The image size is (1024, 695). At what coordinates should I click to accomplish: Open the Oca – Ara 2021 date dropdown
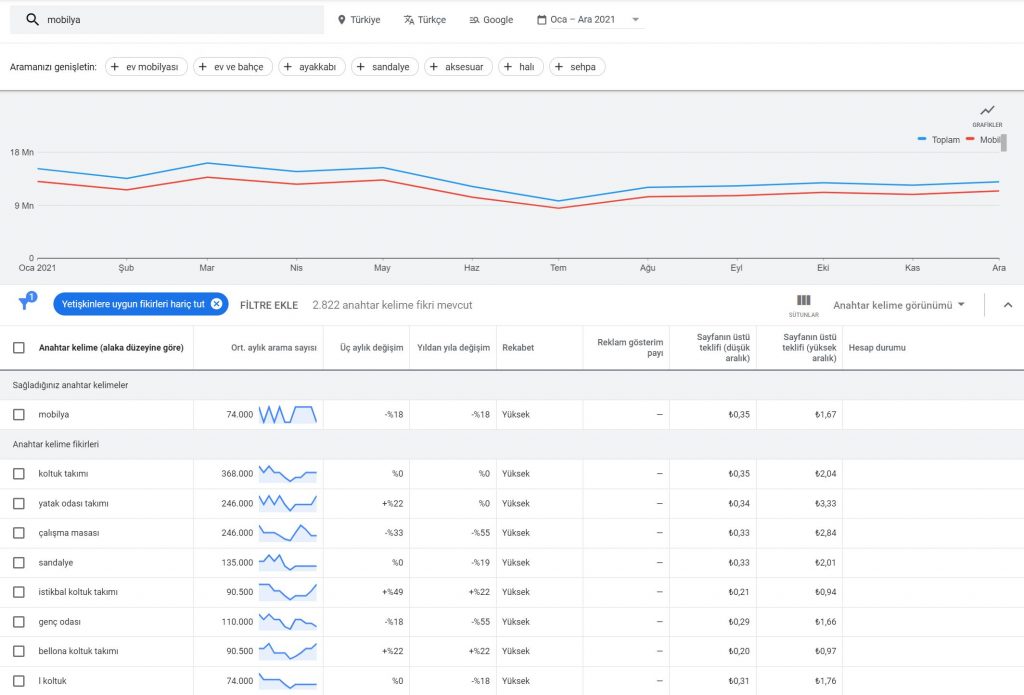[588, 20]
